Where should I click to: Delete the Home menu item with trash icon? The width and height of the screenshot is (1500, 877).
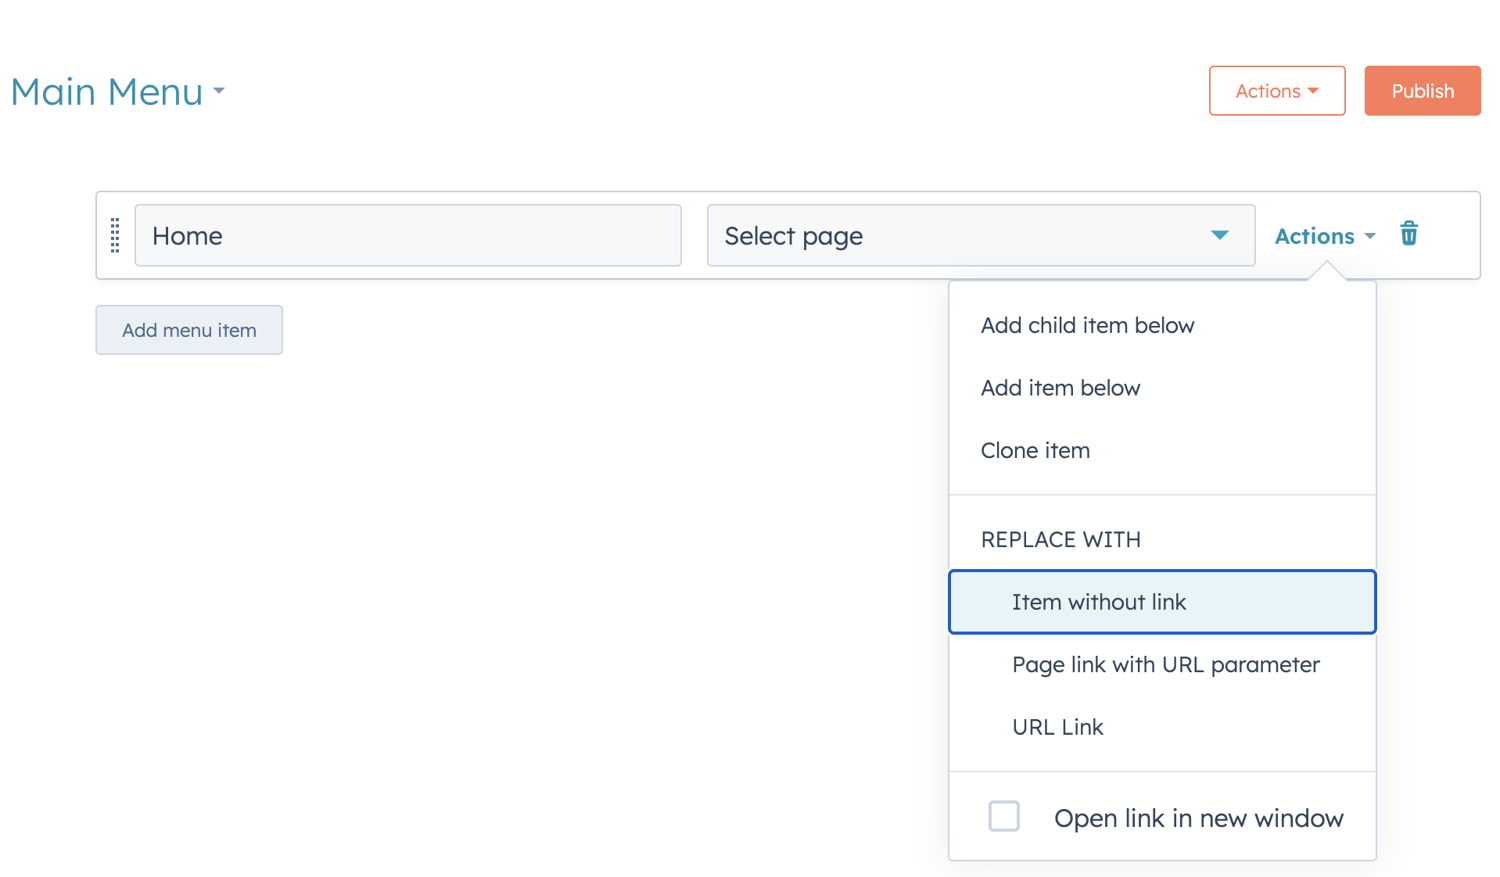pos(1409,234)
